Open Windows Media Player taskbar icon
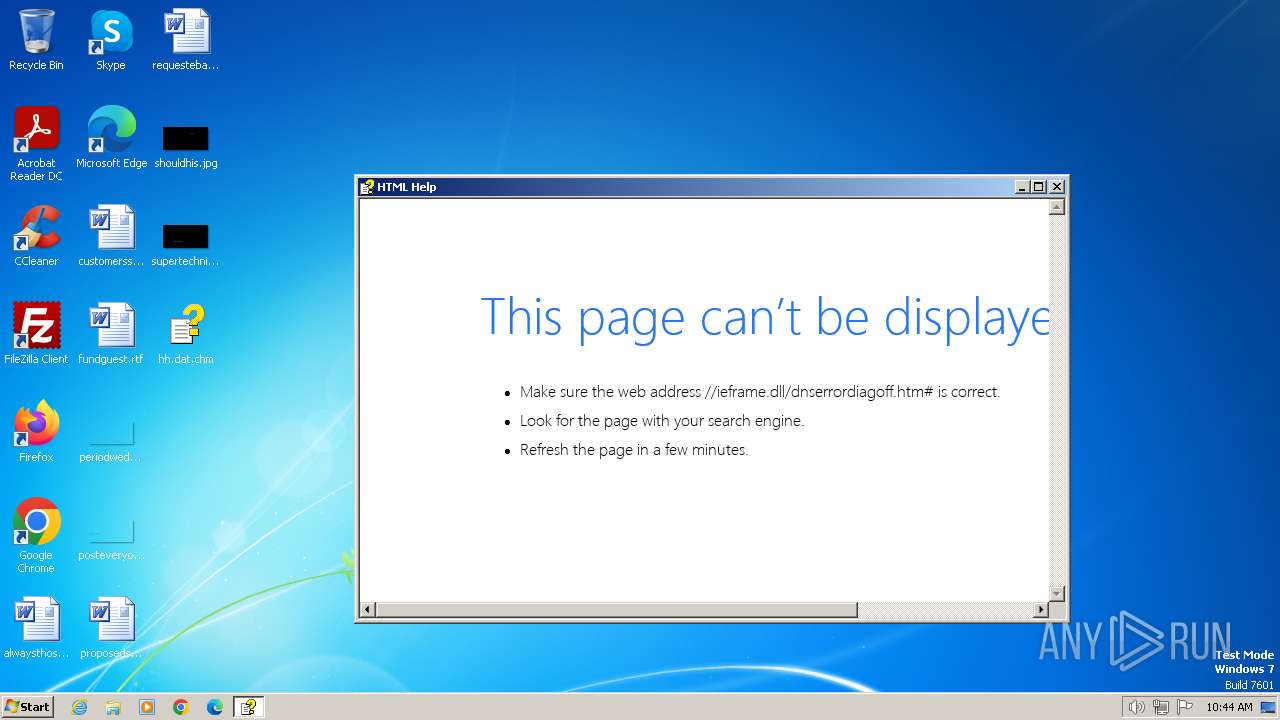The height and width of the screenshot is (720, 1280). [x=147, y=707]
